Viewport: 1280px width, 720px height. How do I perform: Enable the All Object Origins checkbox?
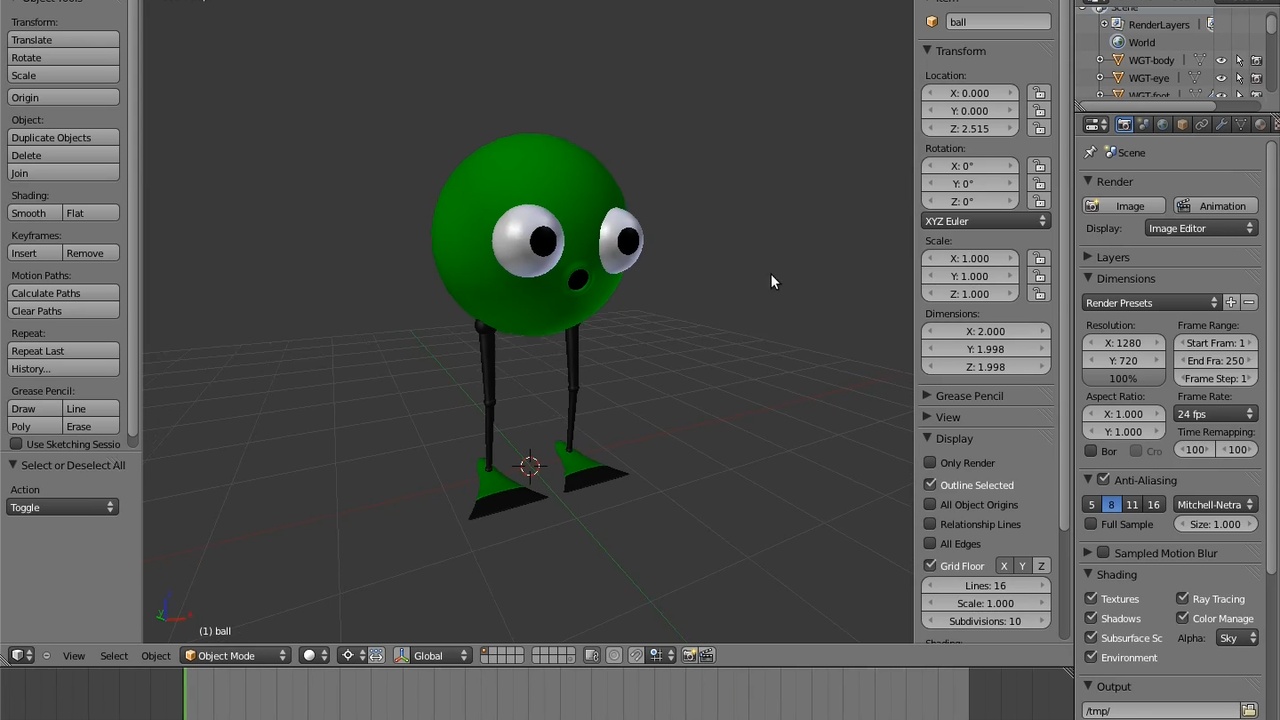(930, 505)
